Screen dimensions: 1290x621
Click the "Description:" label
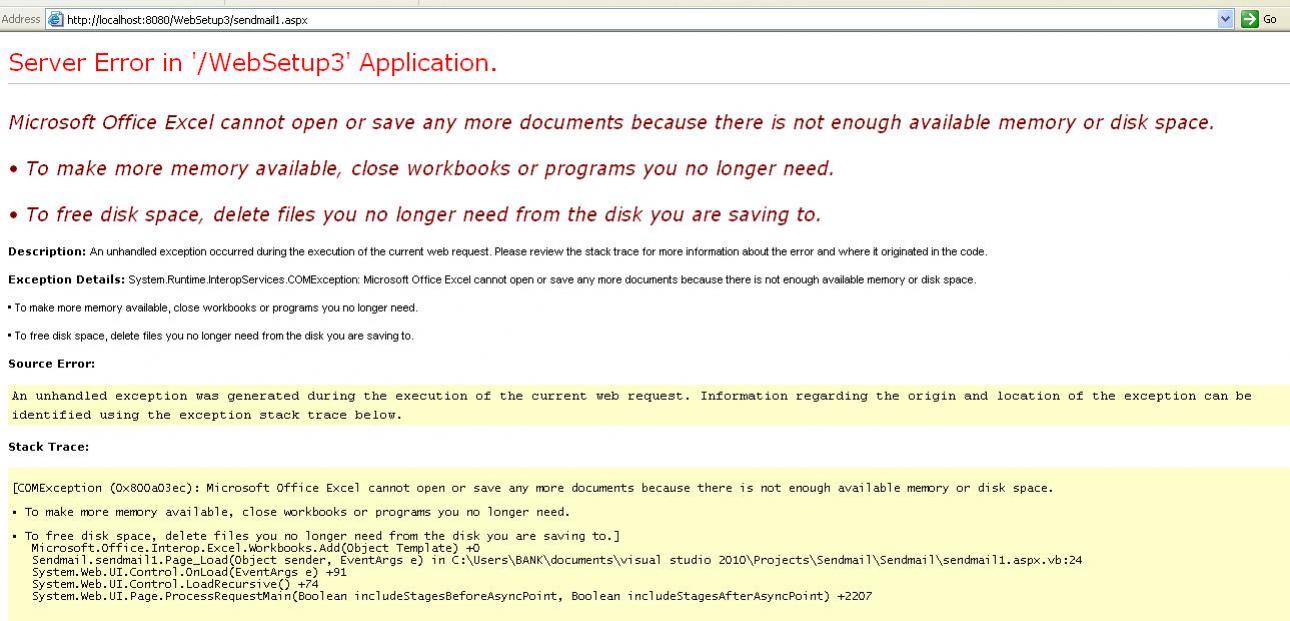point(47,251)
